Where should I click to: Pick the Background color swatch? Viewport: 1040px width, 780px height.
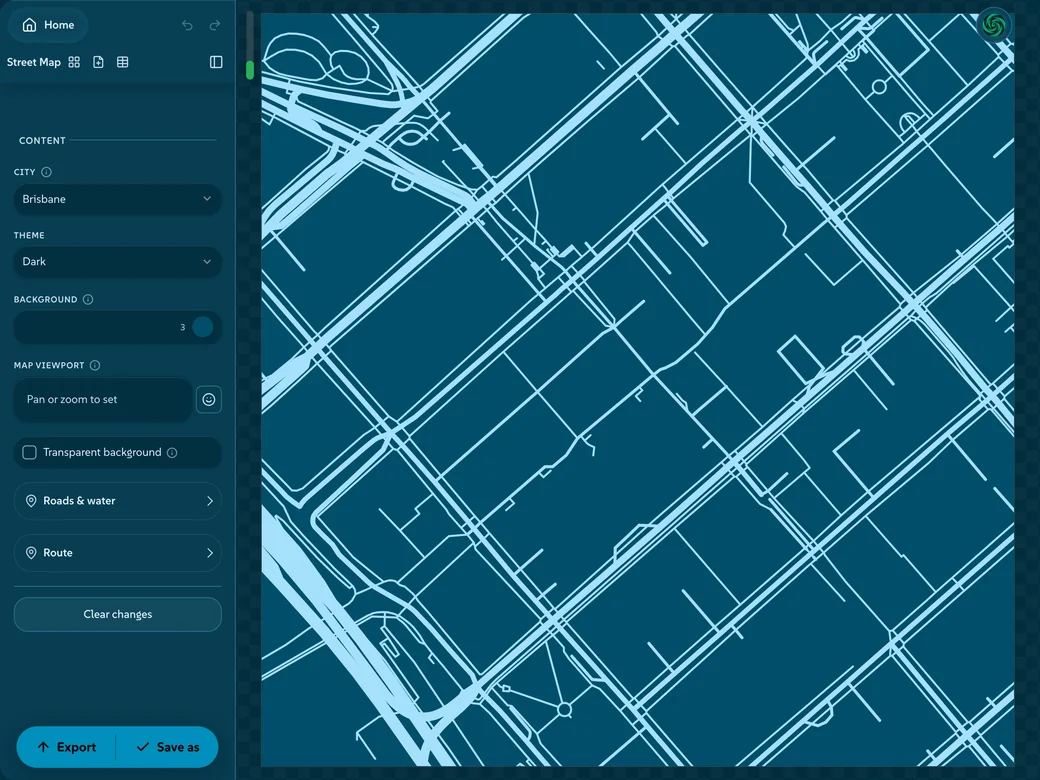pyautogui.click(x=203, y=327)
